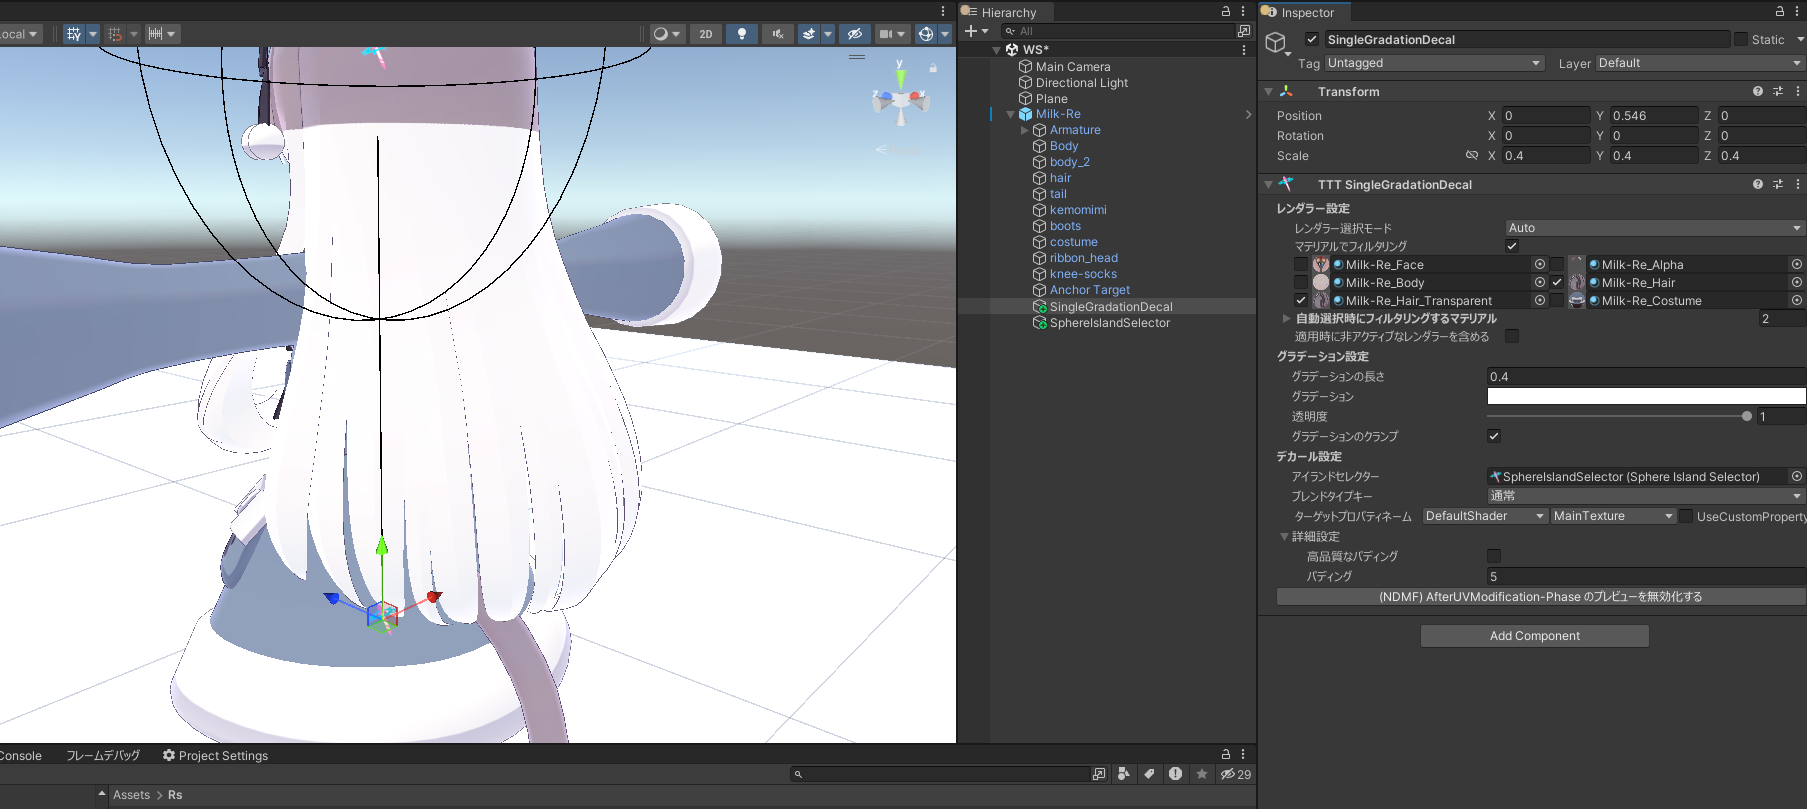Click the Inspector panel lock icon
The height and width of the screenshot is (809, 1807).
[x=1780, y=12]
